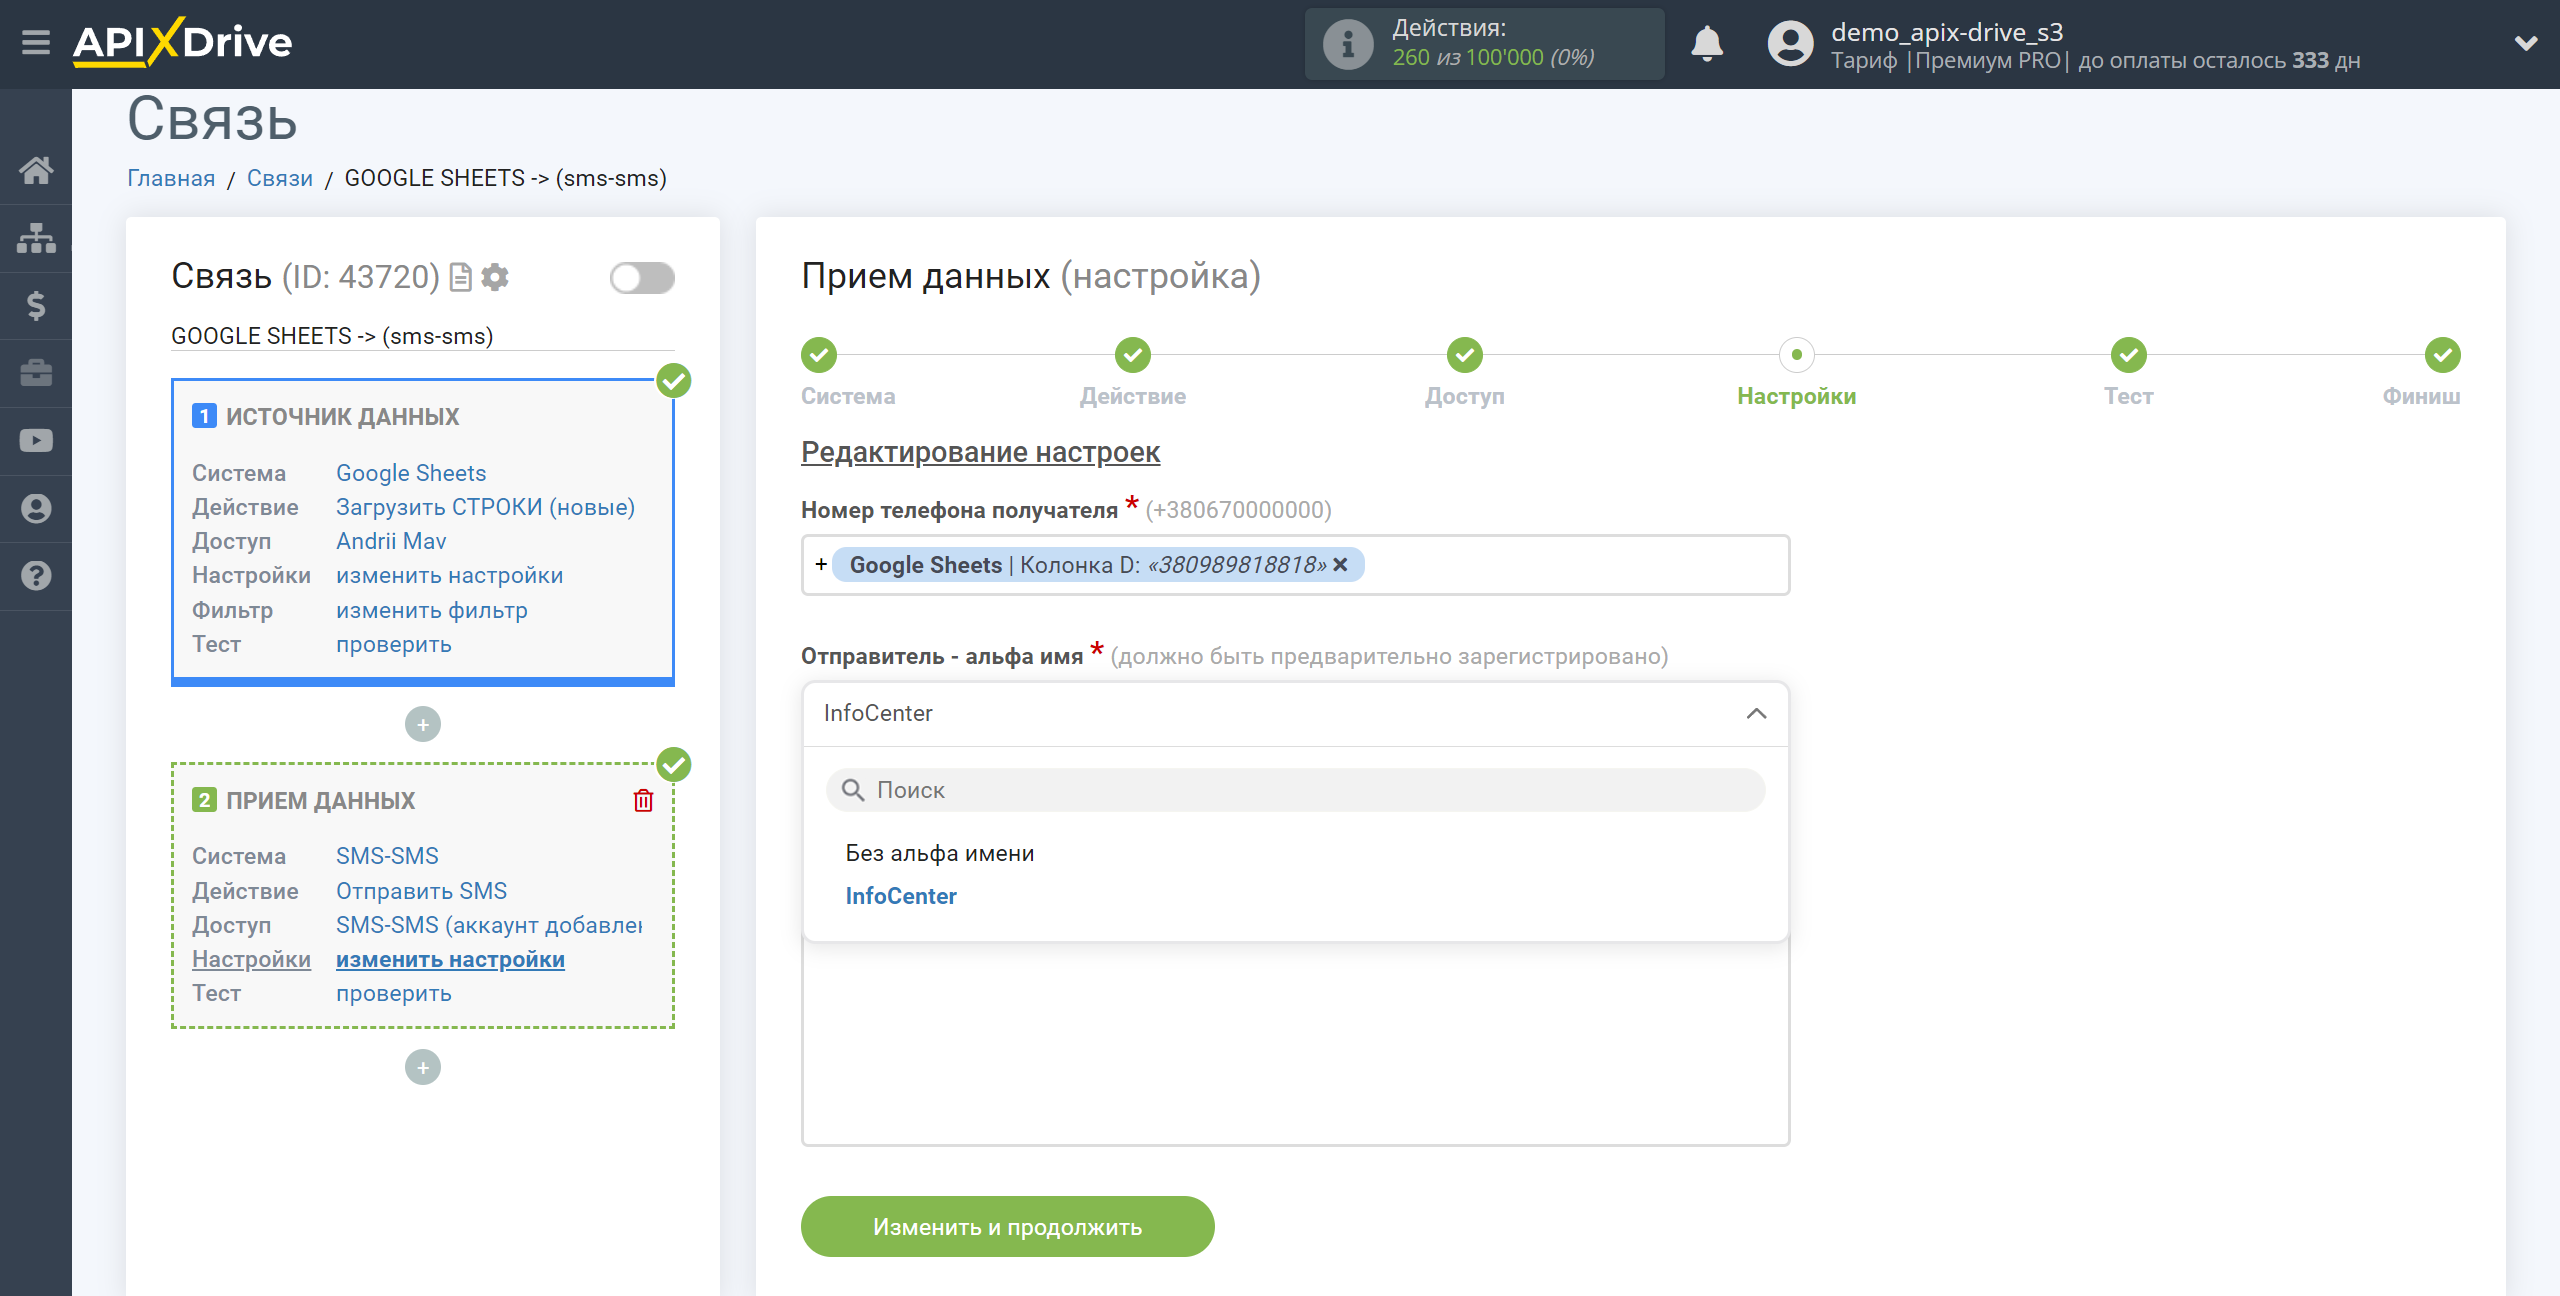Open the profile icon in the sidebar
Image resolution: width=2560 pixels, height=1296 pixels.
[36, 508]
